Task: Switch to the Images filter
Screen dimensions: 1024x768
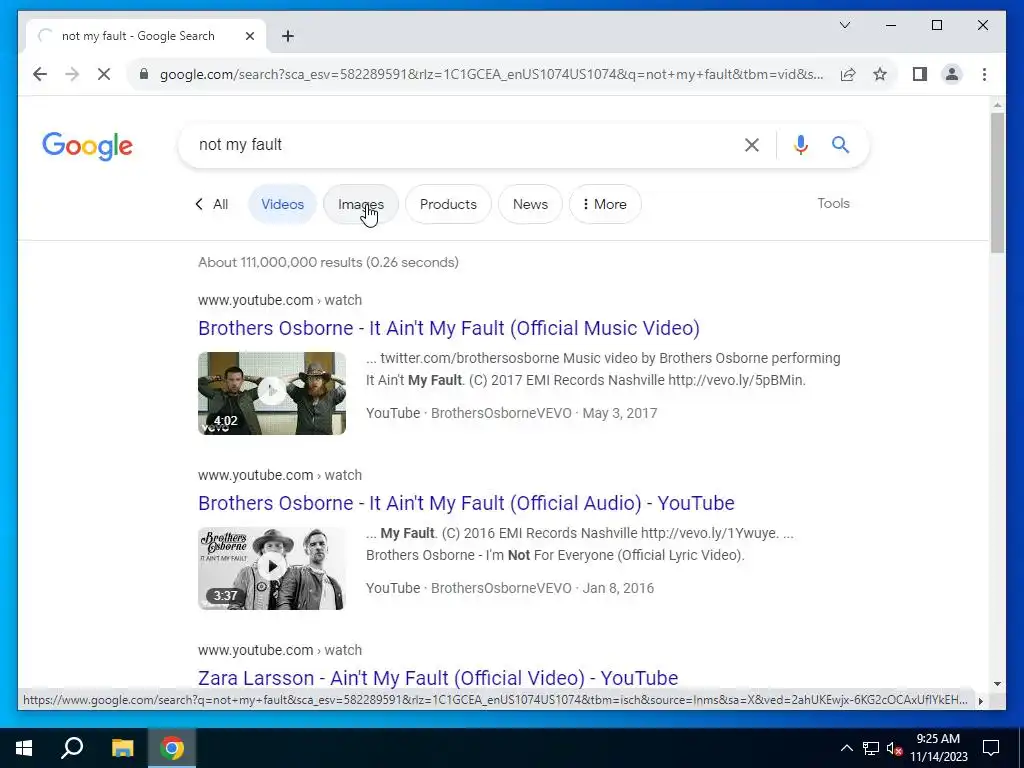Action: tap(360, 204)
